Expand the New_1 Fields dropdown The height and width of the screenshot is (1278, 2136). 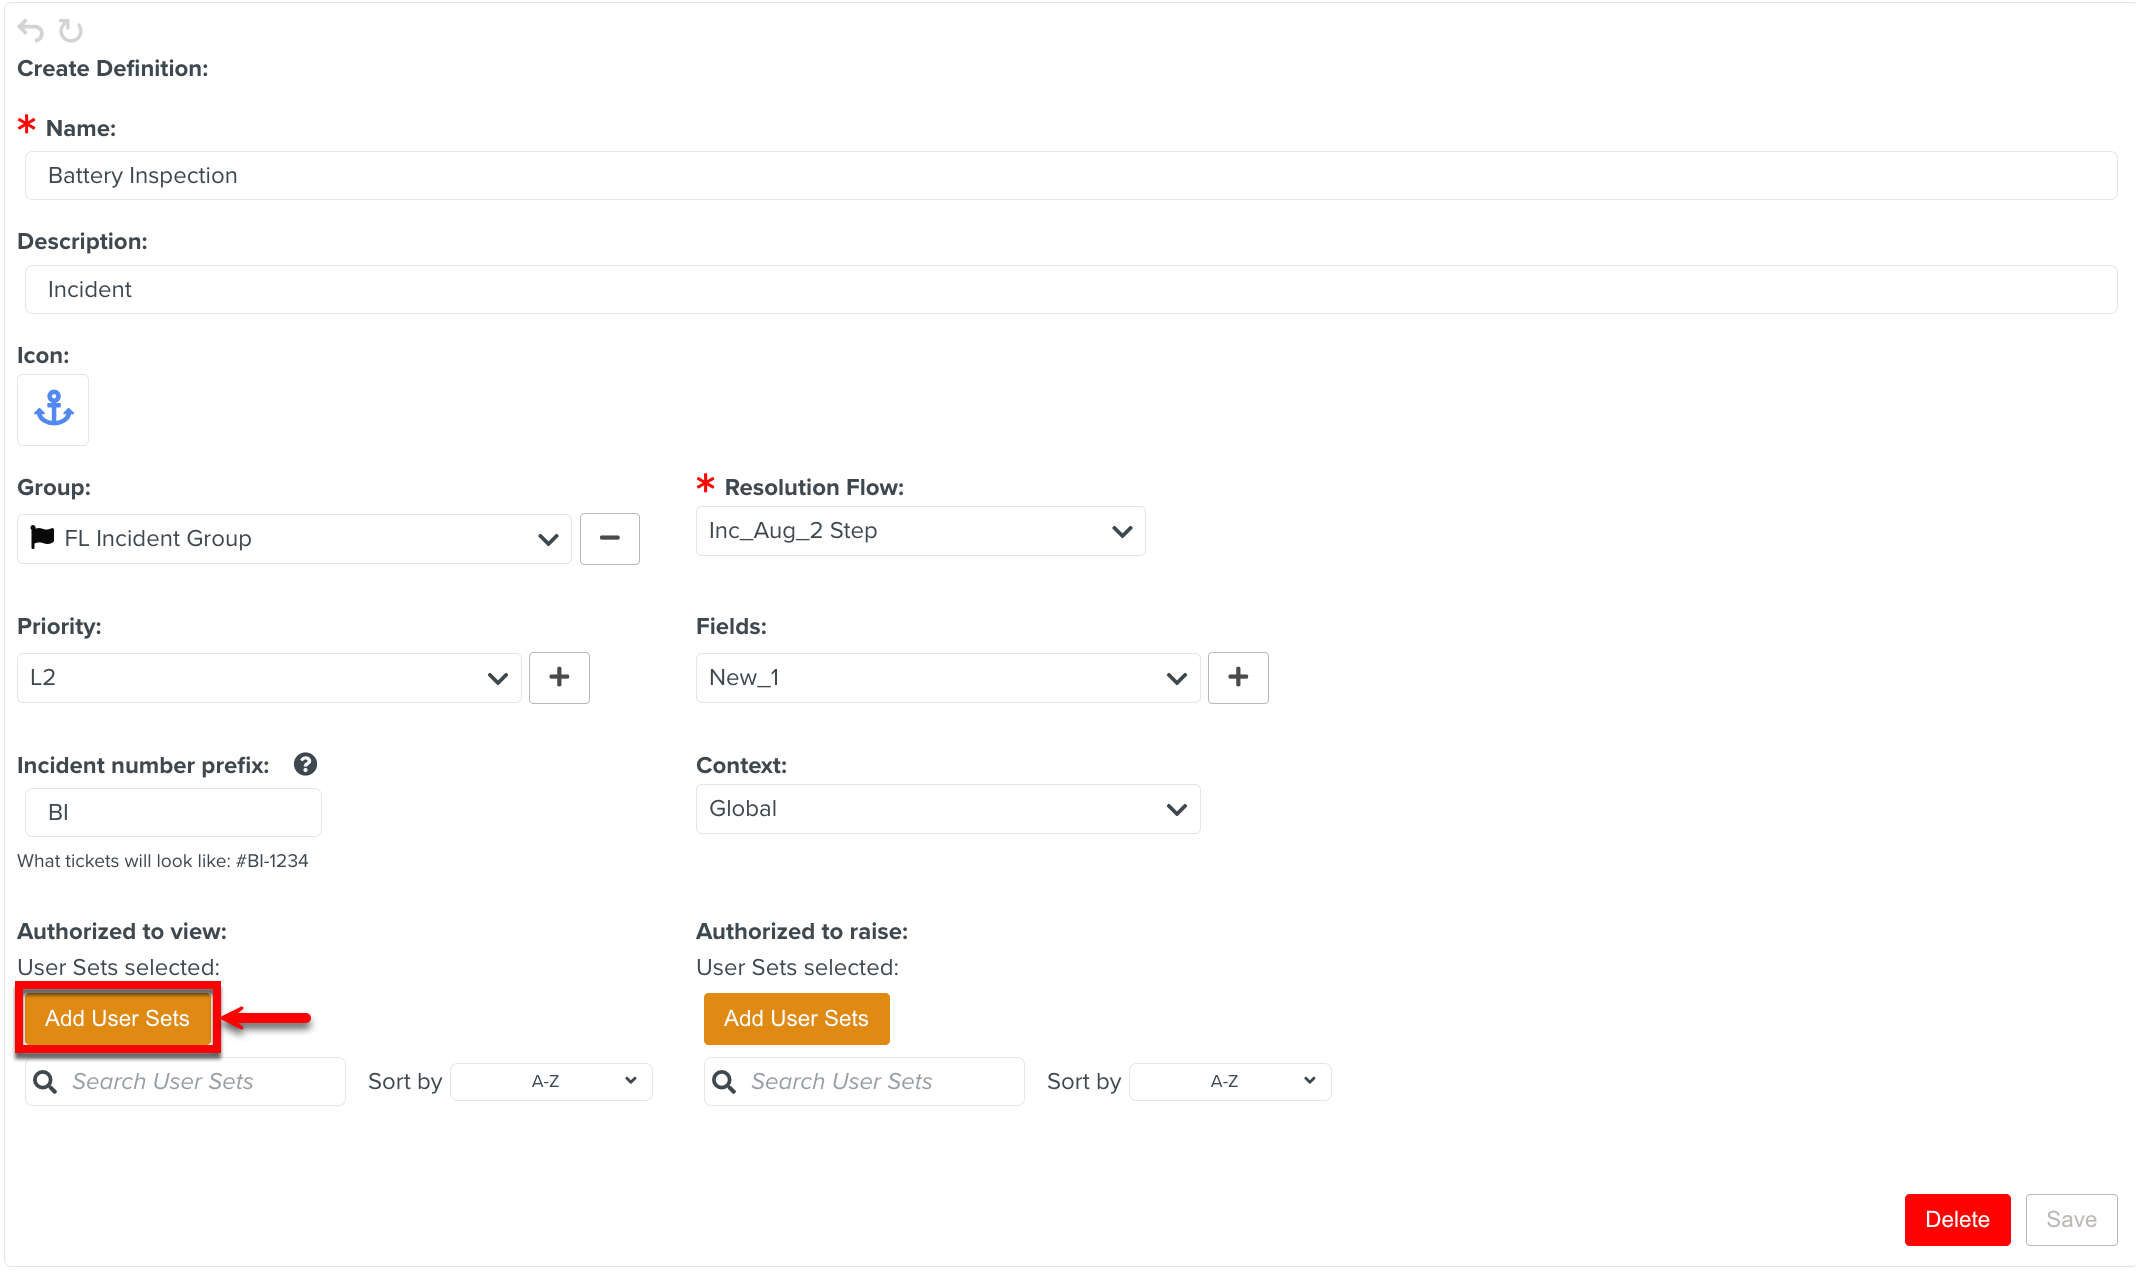coord(1176,678)
